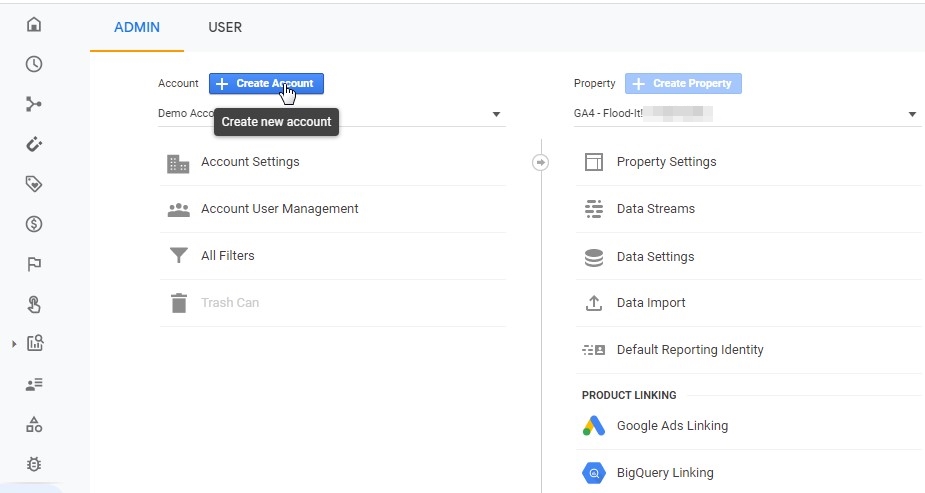Viewport: 925px width, 493px height.
Task: Click the BigQuery hexagon icon
Action: coord(594,473)
